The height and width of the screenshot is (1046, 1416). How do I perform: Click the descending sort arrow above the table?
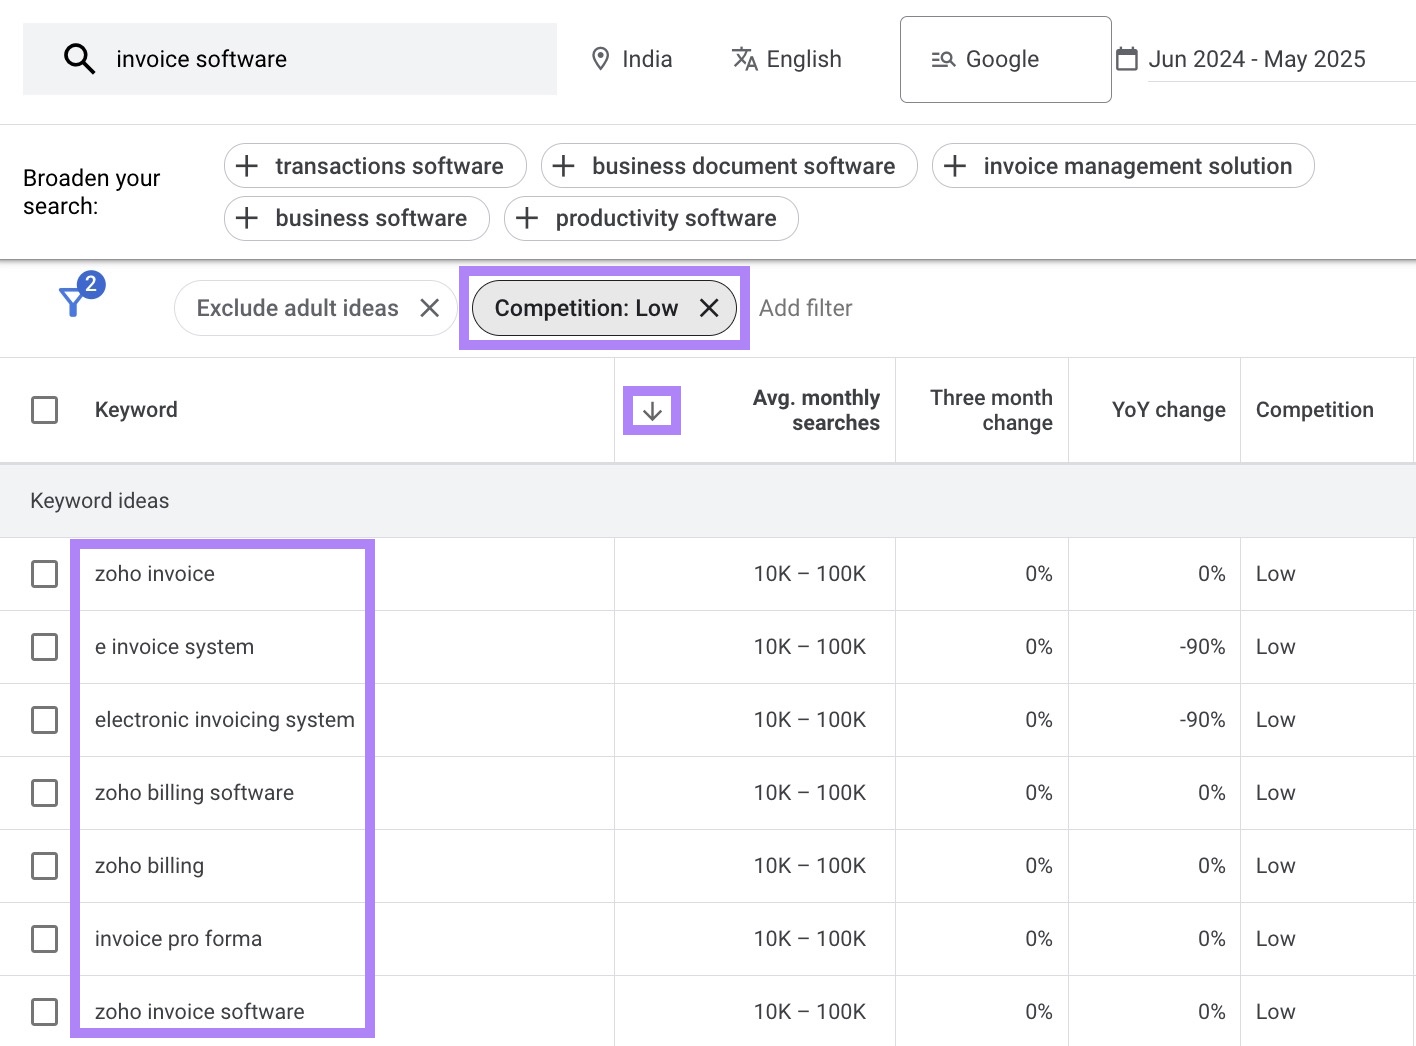tap(651, 410)
